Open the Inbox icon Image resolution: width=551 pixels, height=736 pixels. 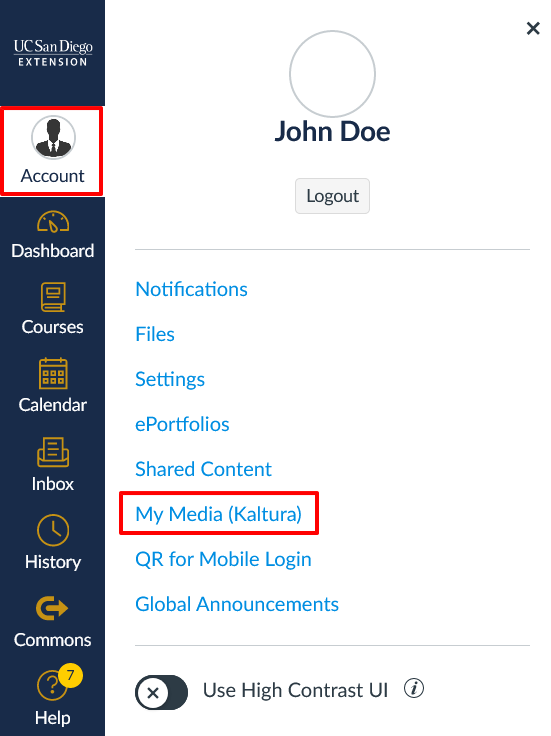pyautogui.click(x=53, y=452)
